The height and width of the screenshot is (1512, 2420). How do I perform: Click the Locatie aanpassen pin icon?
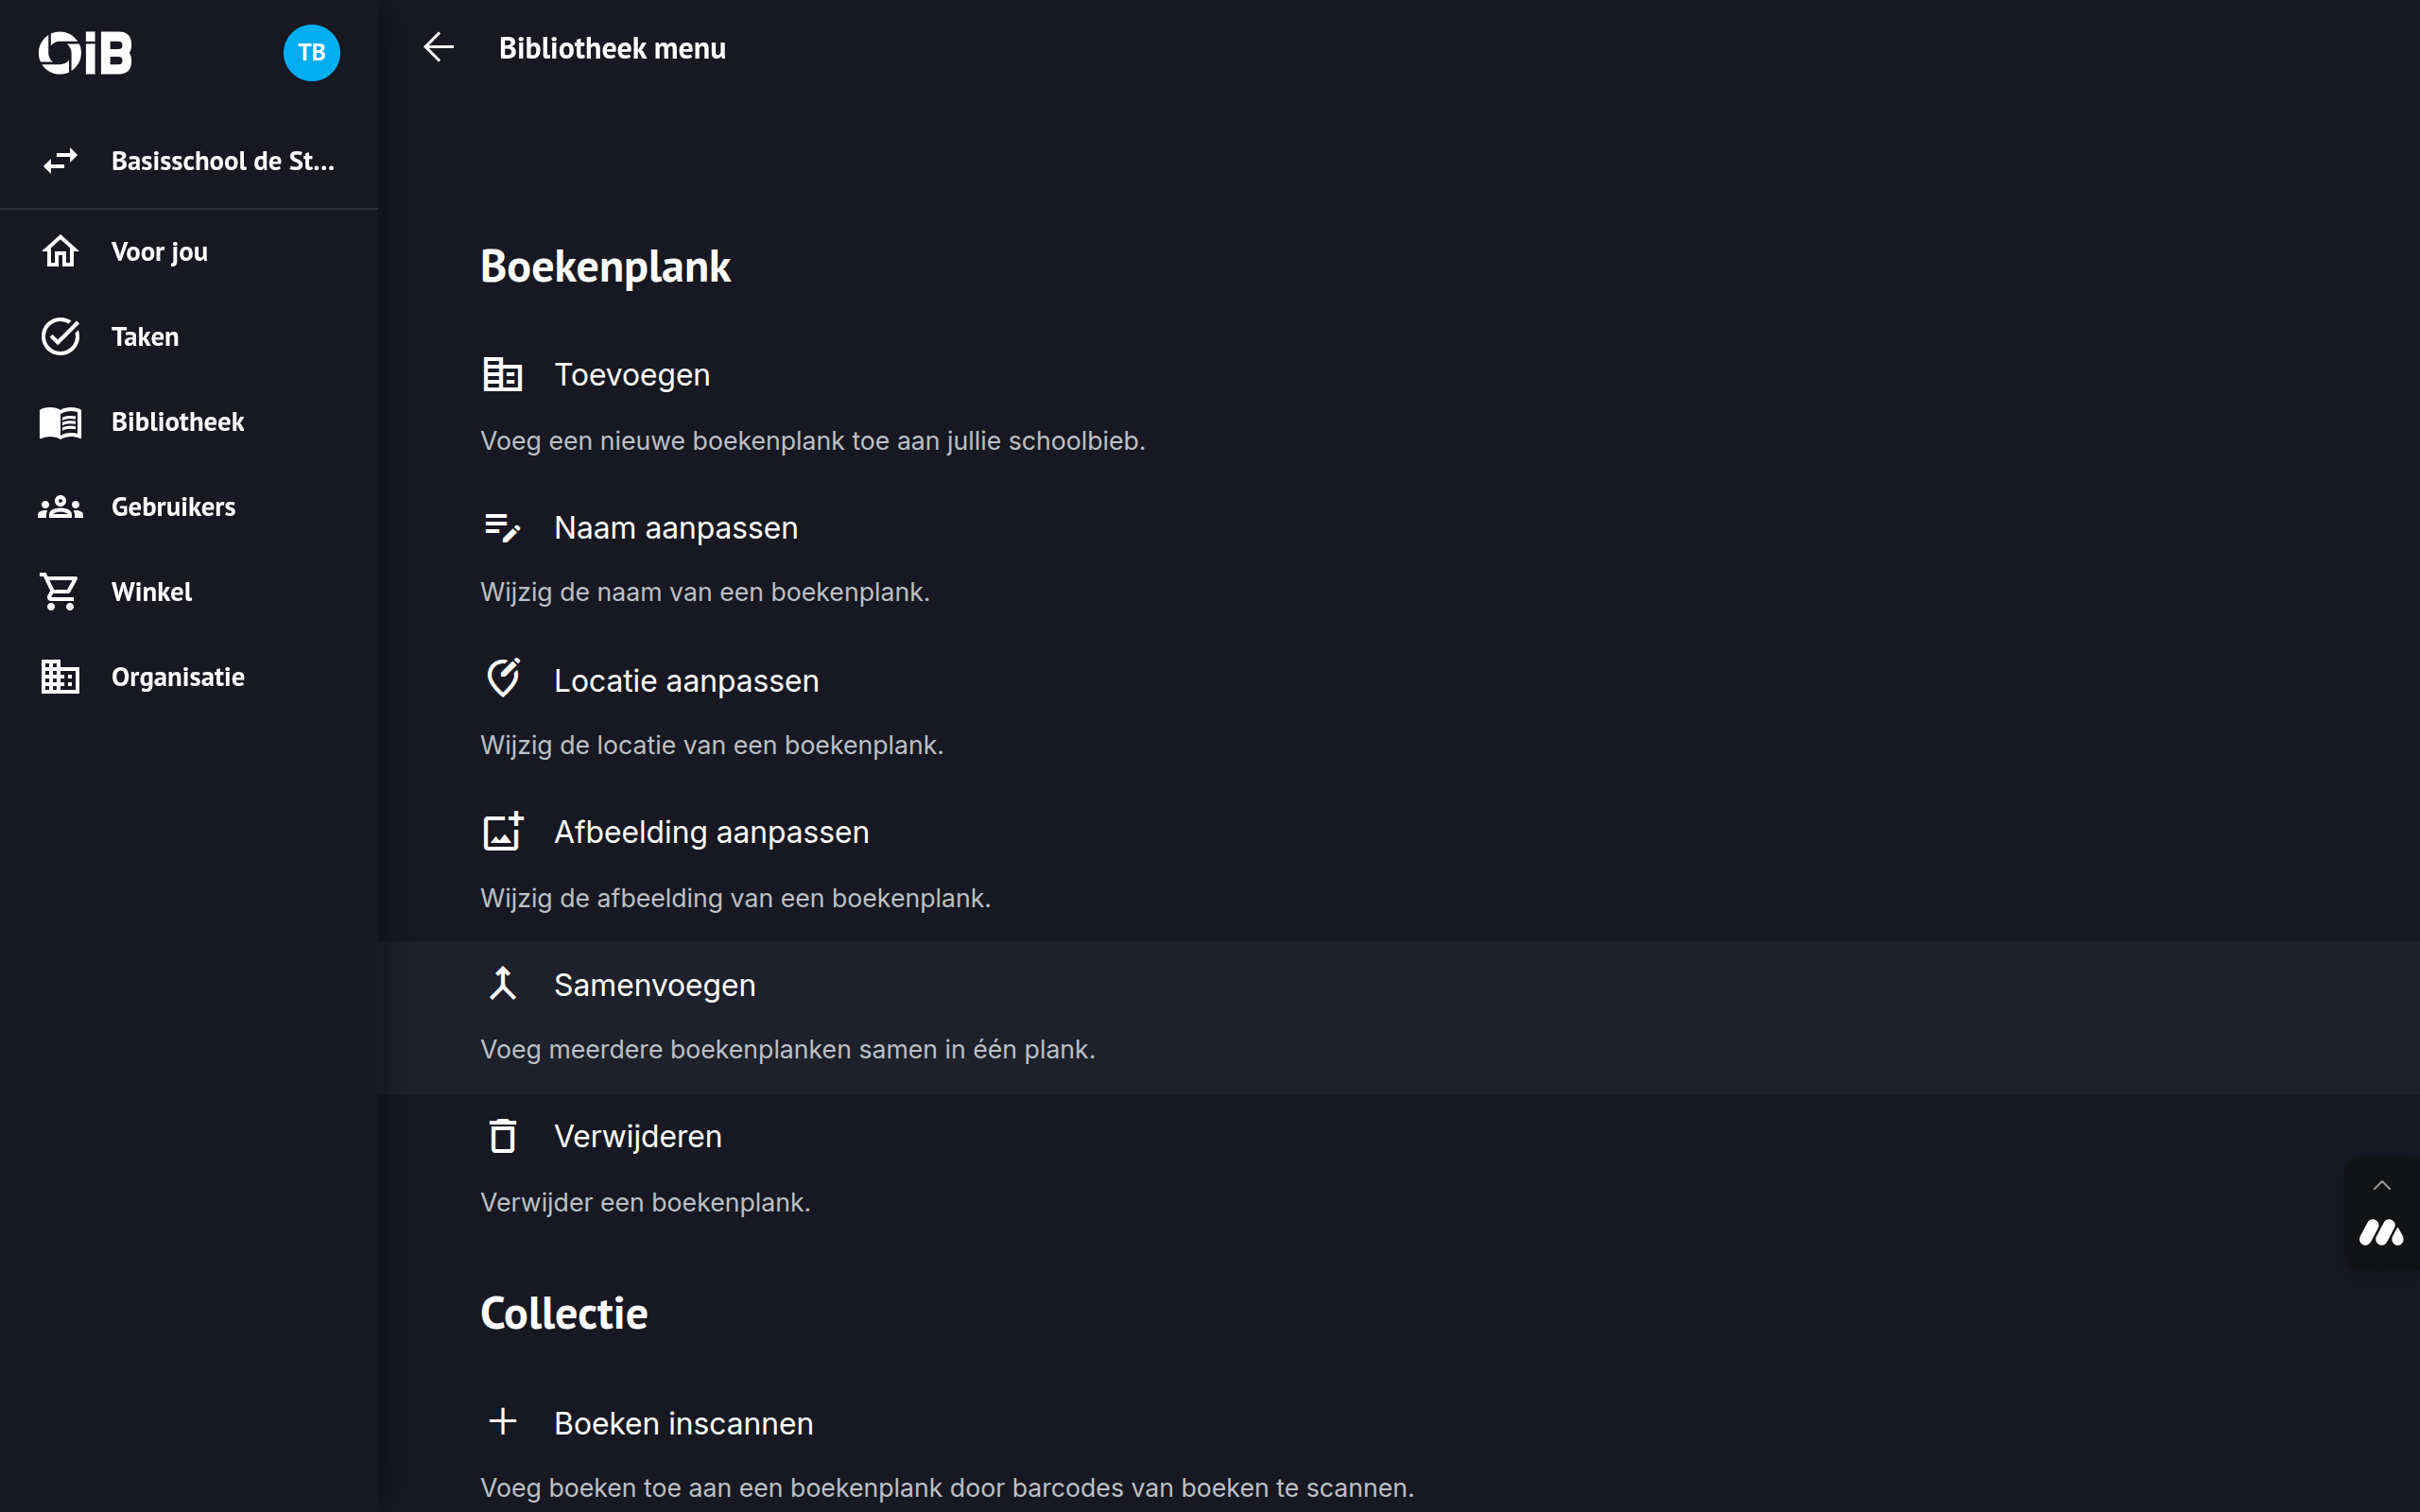click(502, 679)
